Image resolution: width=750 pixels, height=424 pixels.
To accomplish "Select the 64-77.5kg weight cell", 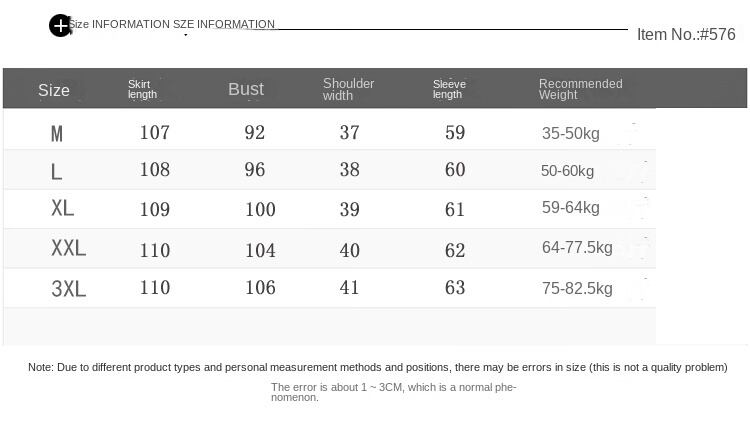I will (577, 247).
